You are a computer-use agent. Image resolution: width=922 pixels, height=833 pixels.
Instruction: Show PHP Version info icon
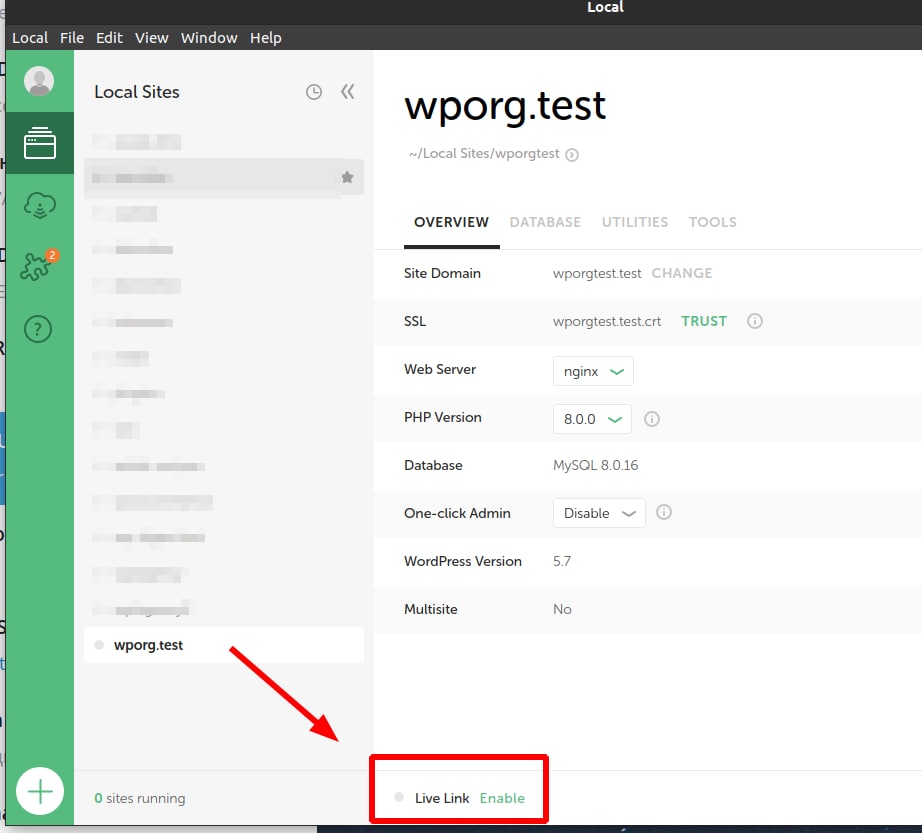click(652, 419)
